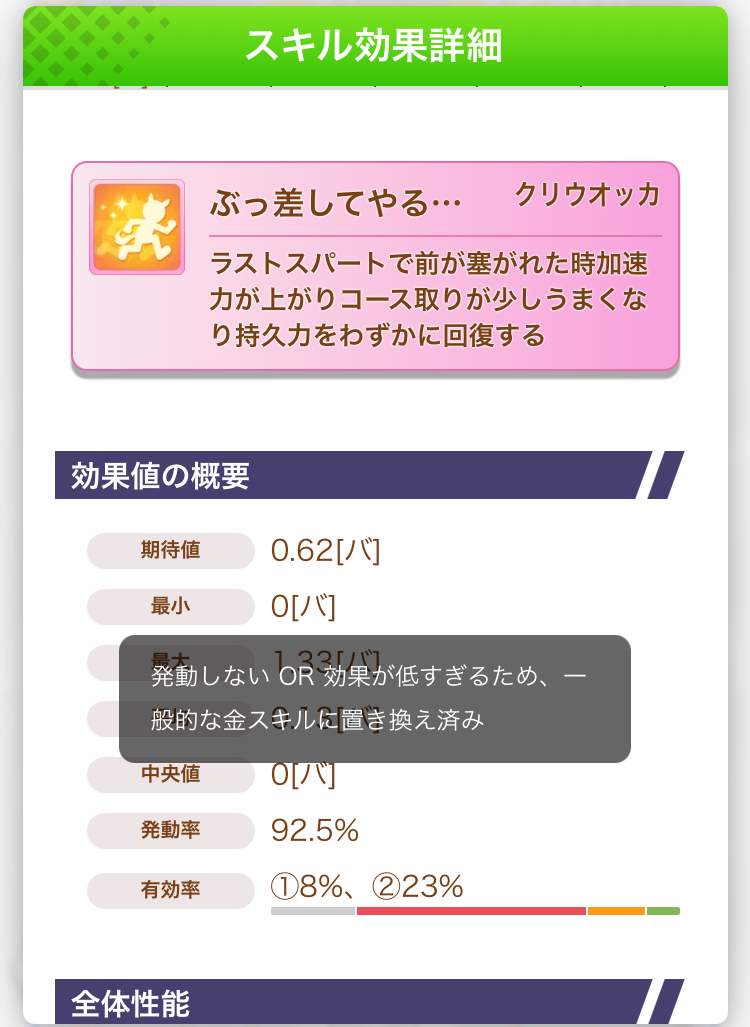The height and width of the screenshot is (1027, 750).
Task: Dismiss the gray toast message 発動しない OR
Action: [374, 698]
